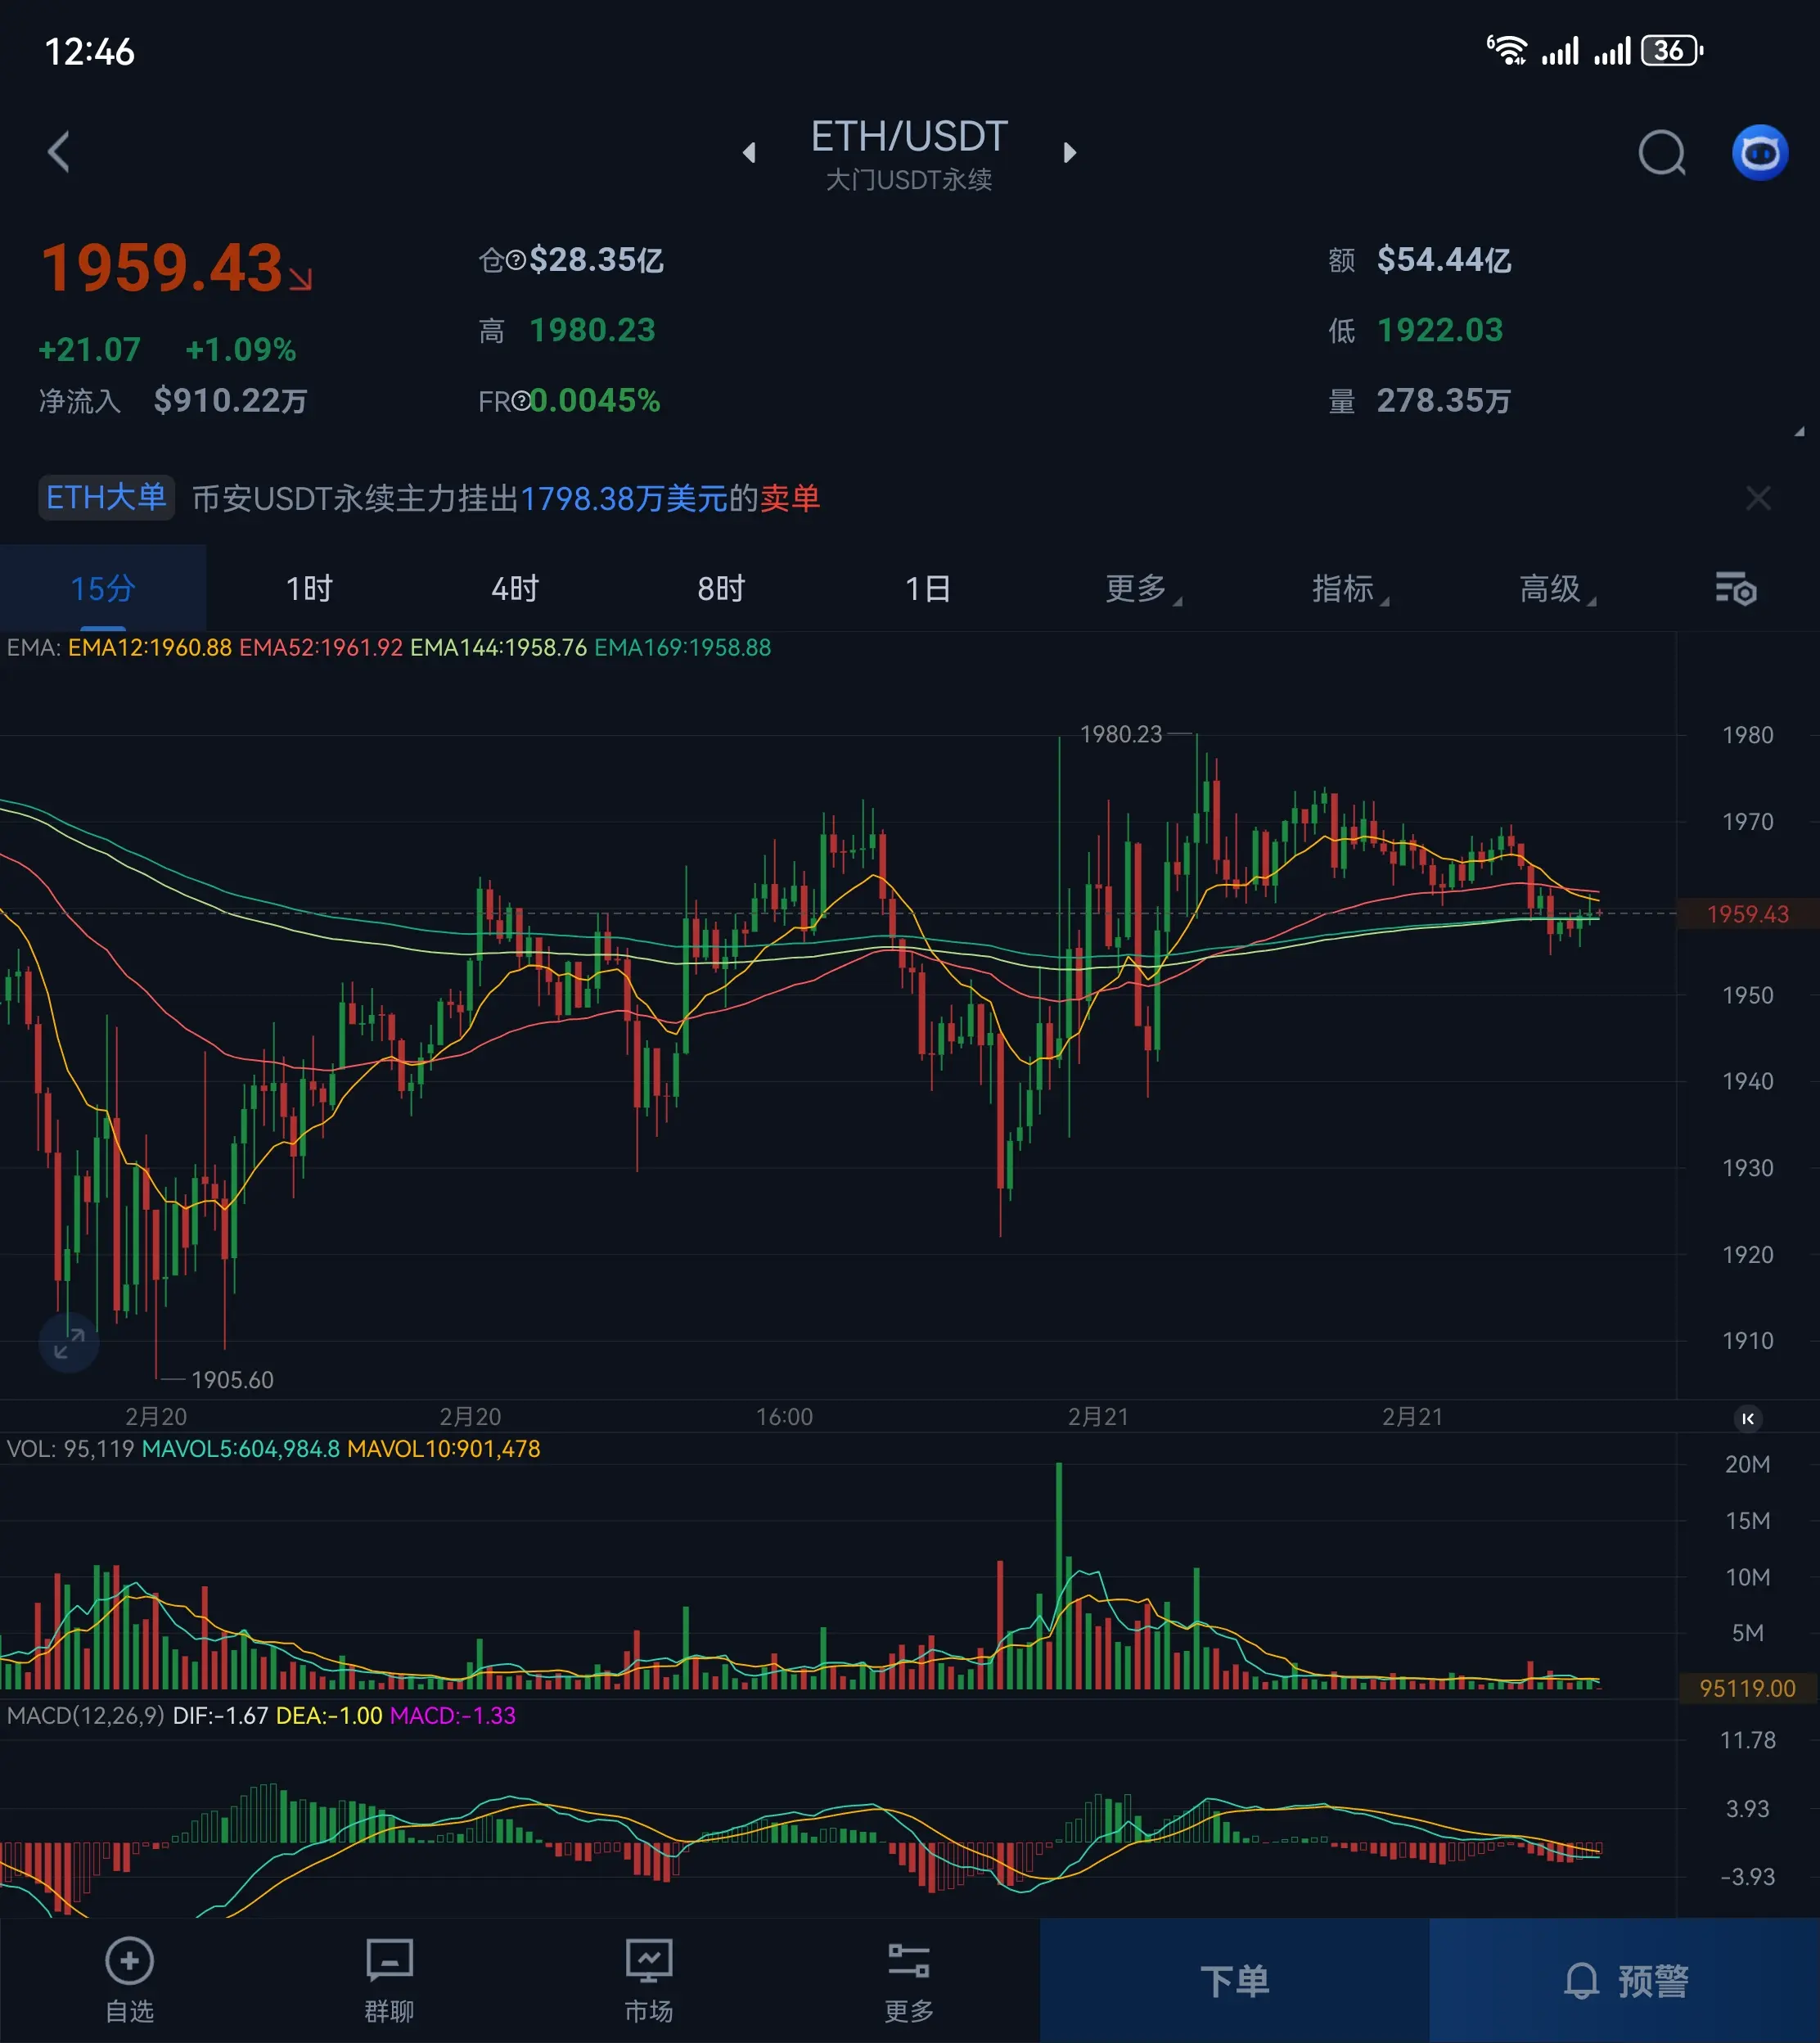Dismiss the ETH大单 notification banner
The image size is (1820, 2043).
point(1757,498)
